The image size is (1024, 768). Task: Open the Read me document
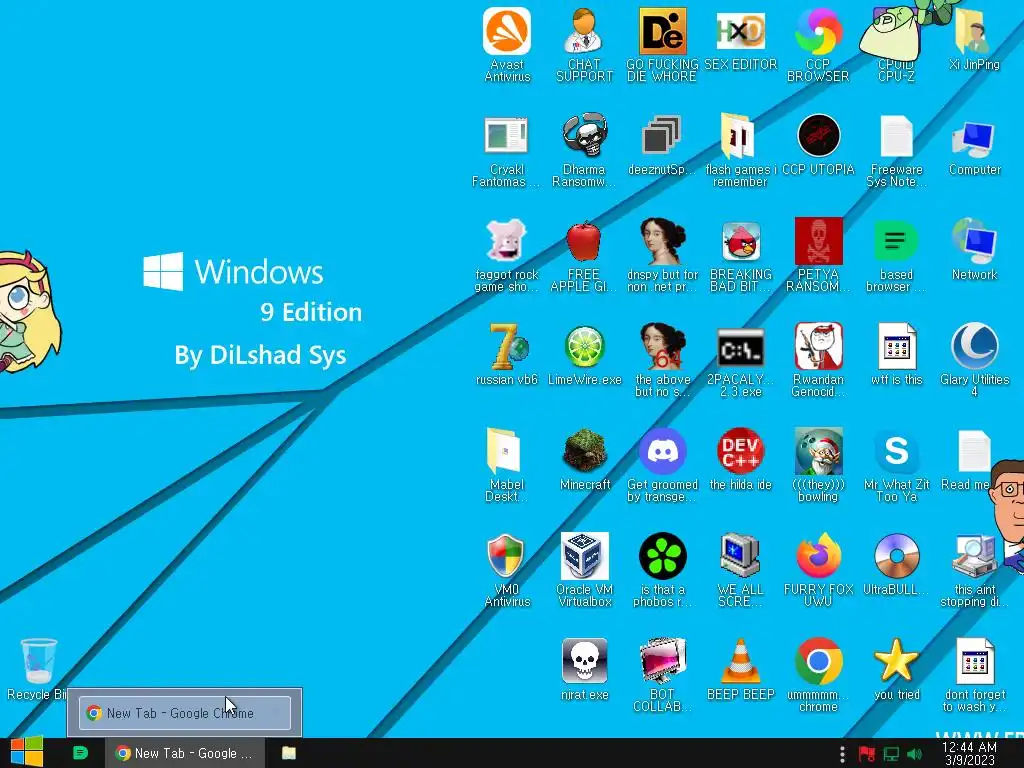pyautogui.click(x=972, y=452)
